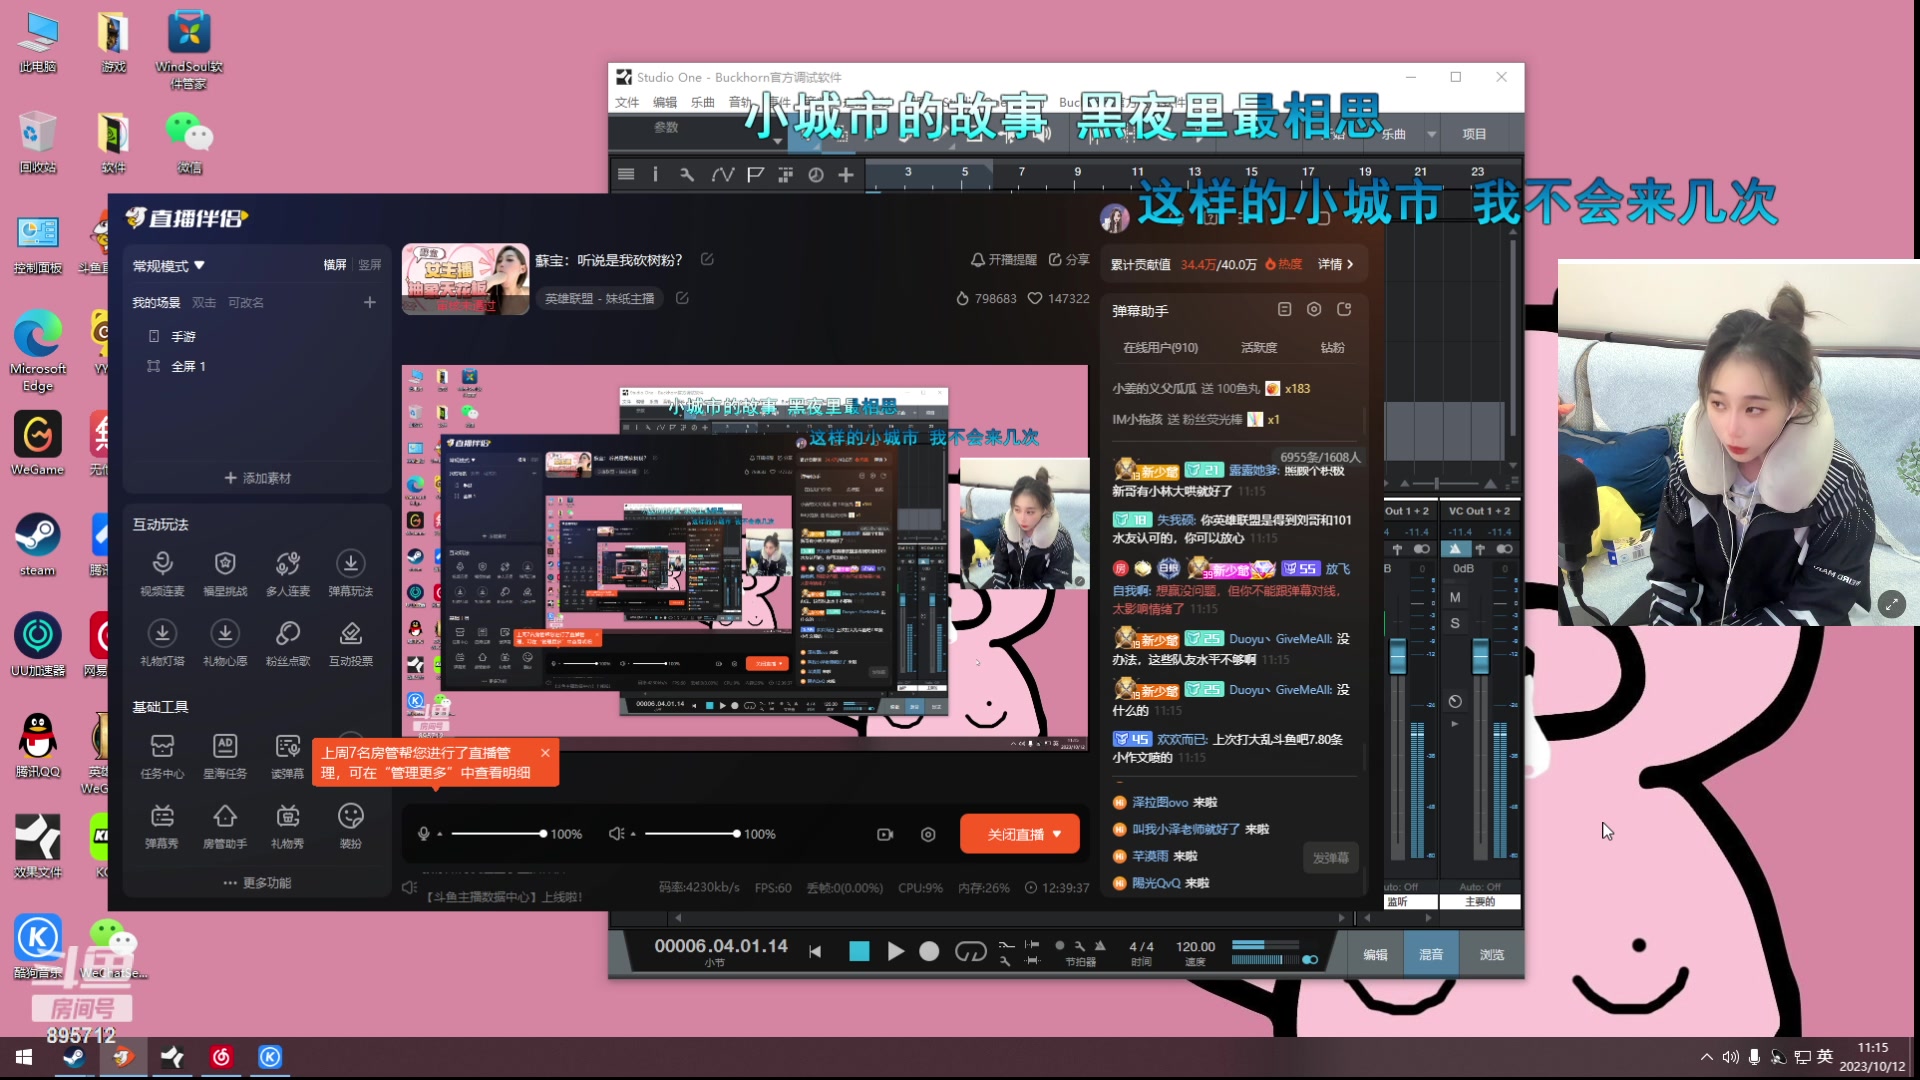Toggle the 节拍器 metronome in Studio One transport

[1100, 946]
